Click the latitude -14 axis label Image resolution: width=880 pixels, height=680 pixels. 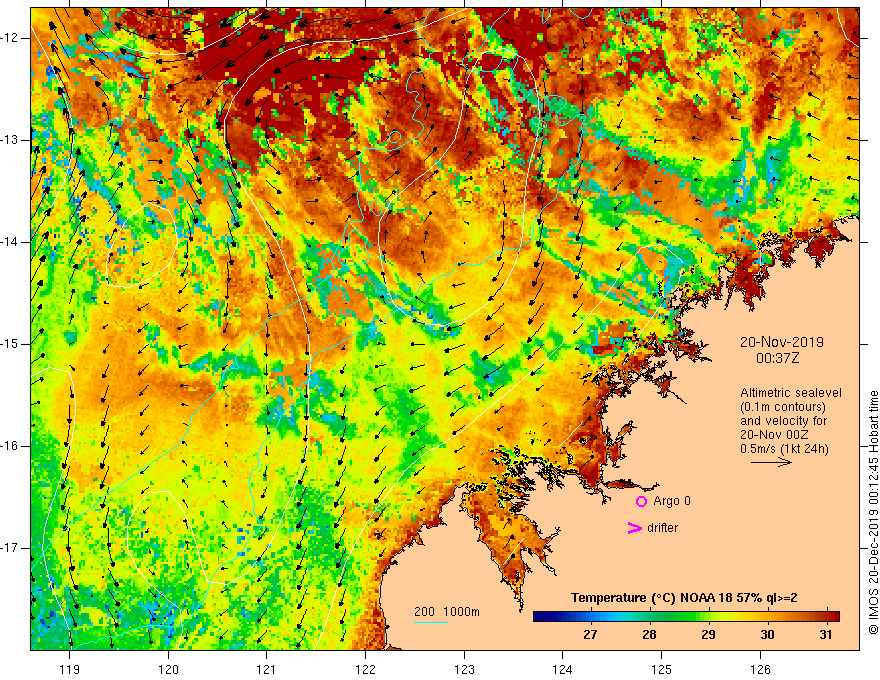pos(10,242)
